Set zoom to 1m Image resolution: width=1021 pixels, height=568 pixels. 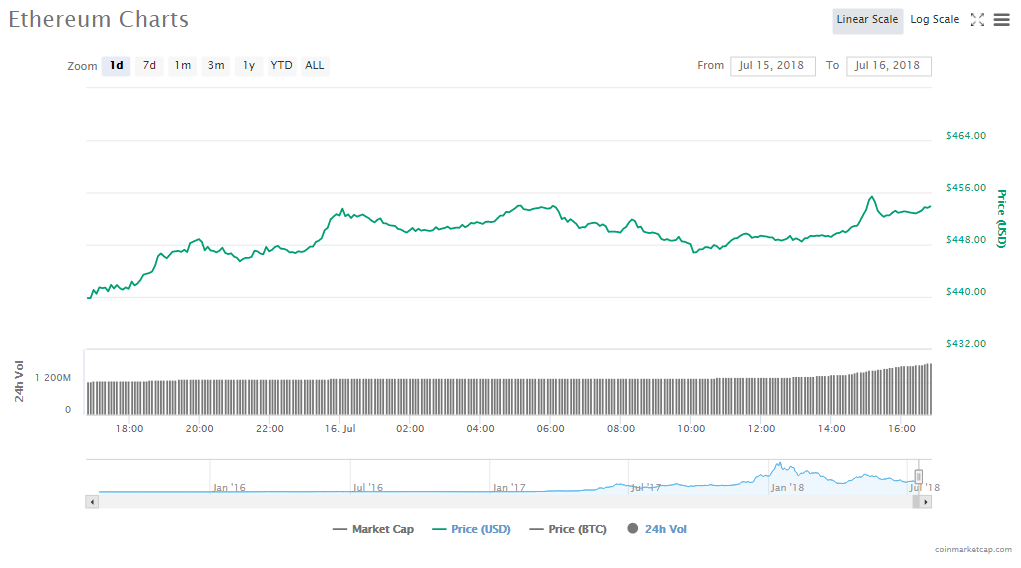(x=182, y=66)
